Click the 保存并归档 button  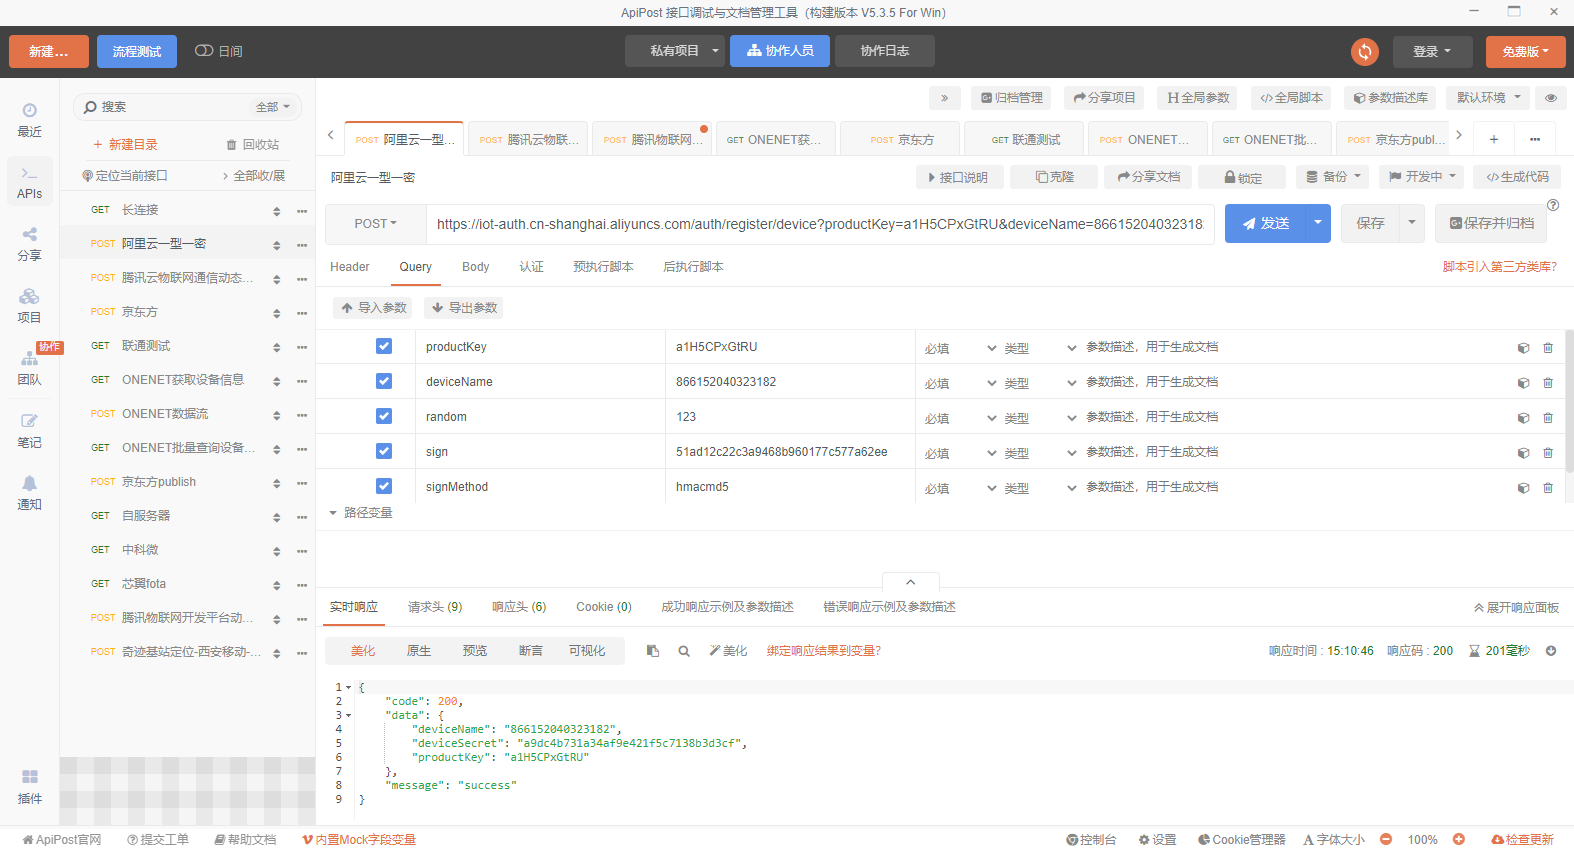point(1491,223)
